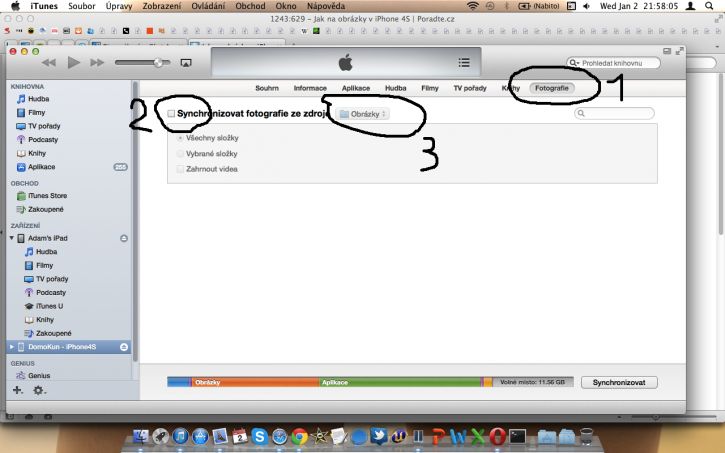Open the Zobrazení menu
Image resolution: width=725 pixels, height=453 pixels.
162,6
